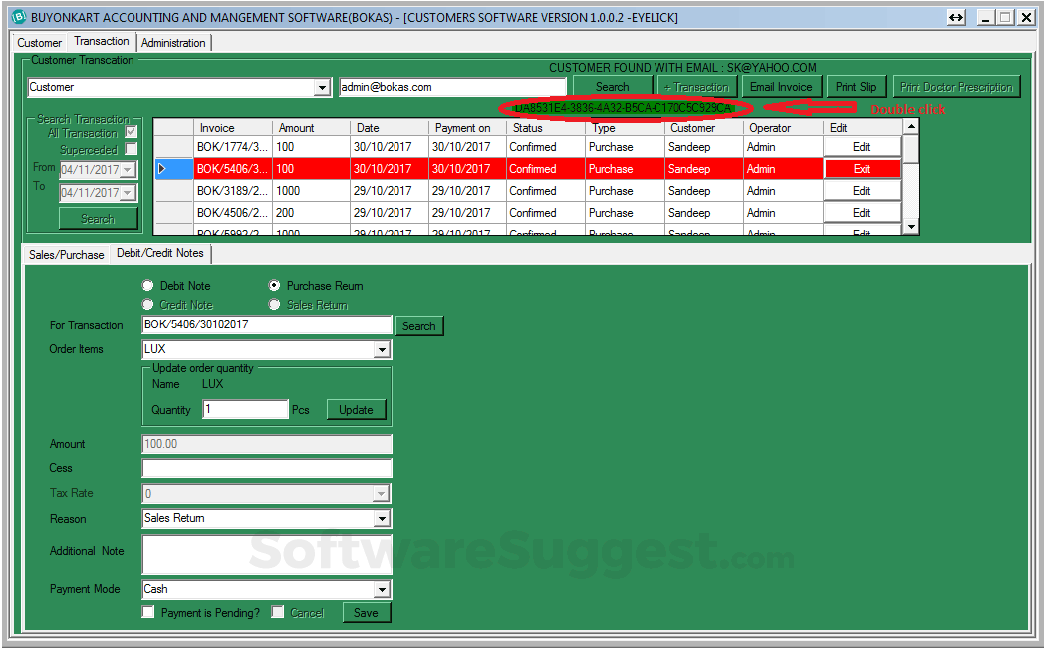Click the Quantity input field
1044x648 pixels.
(x=245, y=410)
